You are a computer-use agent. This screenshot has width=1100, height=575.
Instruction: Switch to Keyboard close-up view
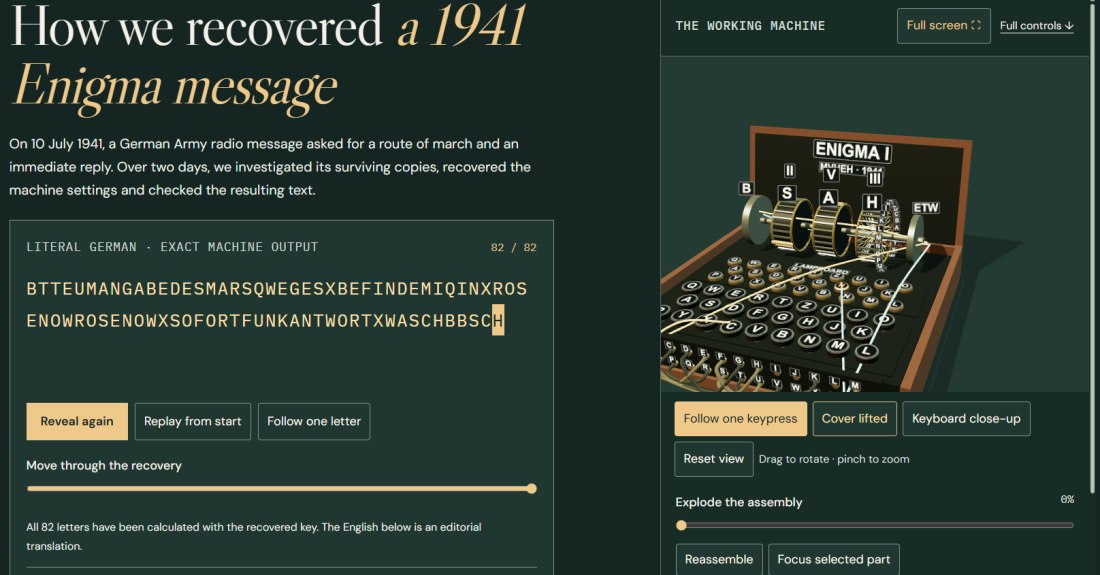[x=966, y=419]
